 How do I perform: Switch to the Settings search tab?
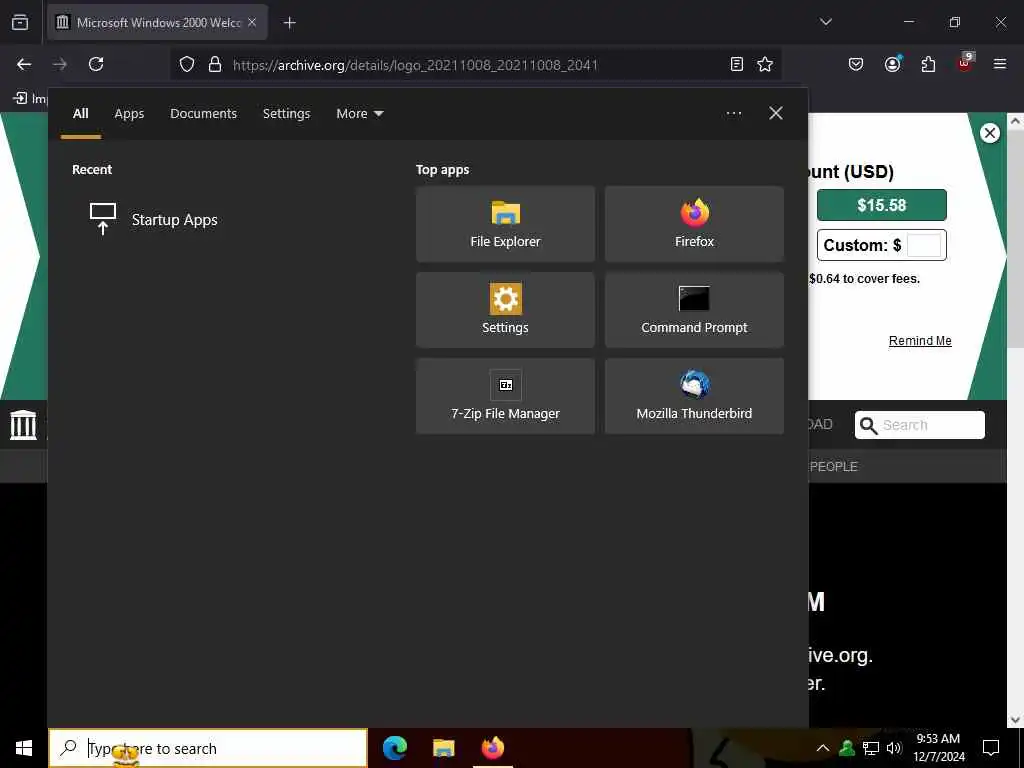click(x=286, y=114)
